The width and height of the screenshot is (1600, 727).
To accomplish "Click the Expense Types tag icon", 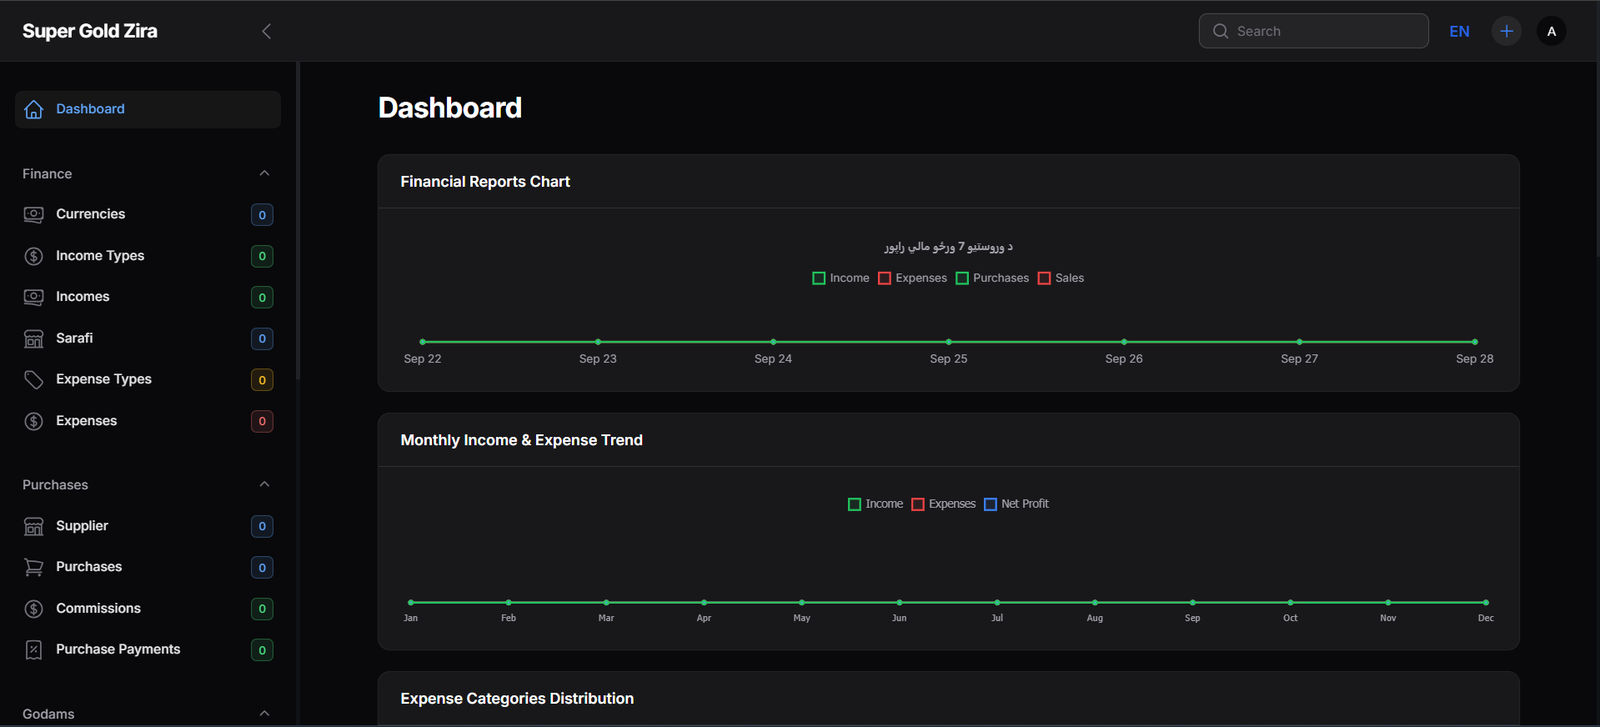I will point(34,380).
